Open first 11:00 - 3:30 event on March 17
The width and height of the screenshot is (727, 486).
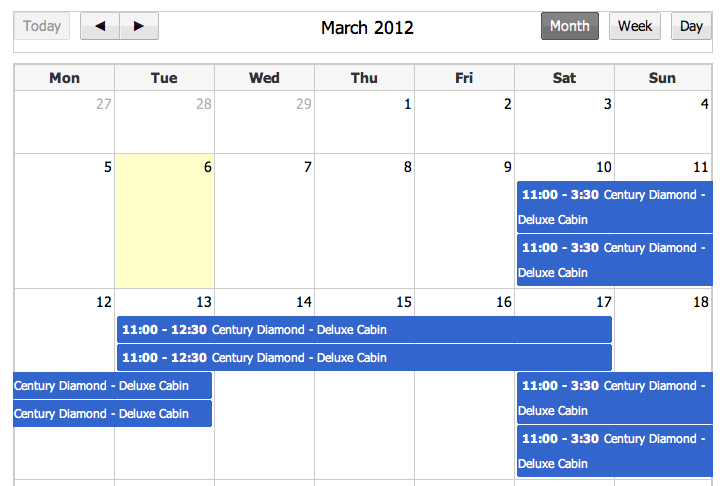[615, 398]
